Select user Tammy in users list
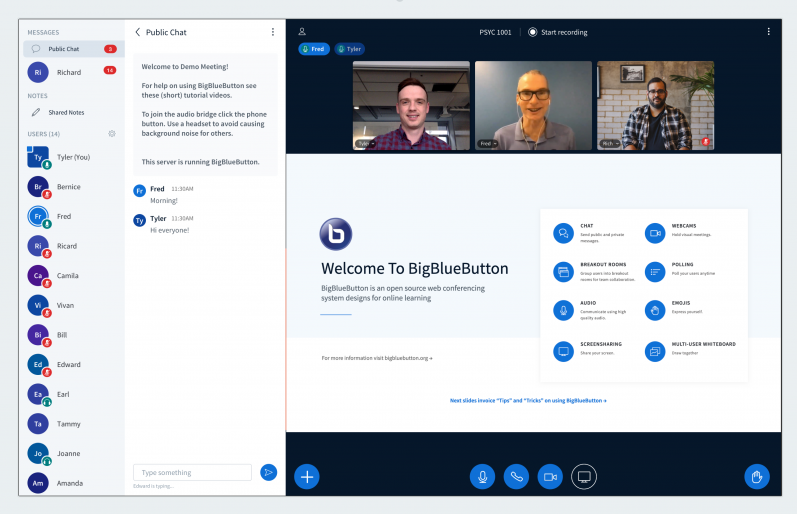The image size is (797, 514). click(72, 424)
